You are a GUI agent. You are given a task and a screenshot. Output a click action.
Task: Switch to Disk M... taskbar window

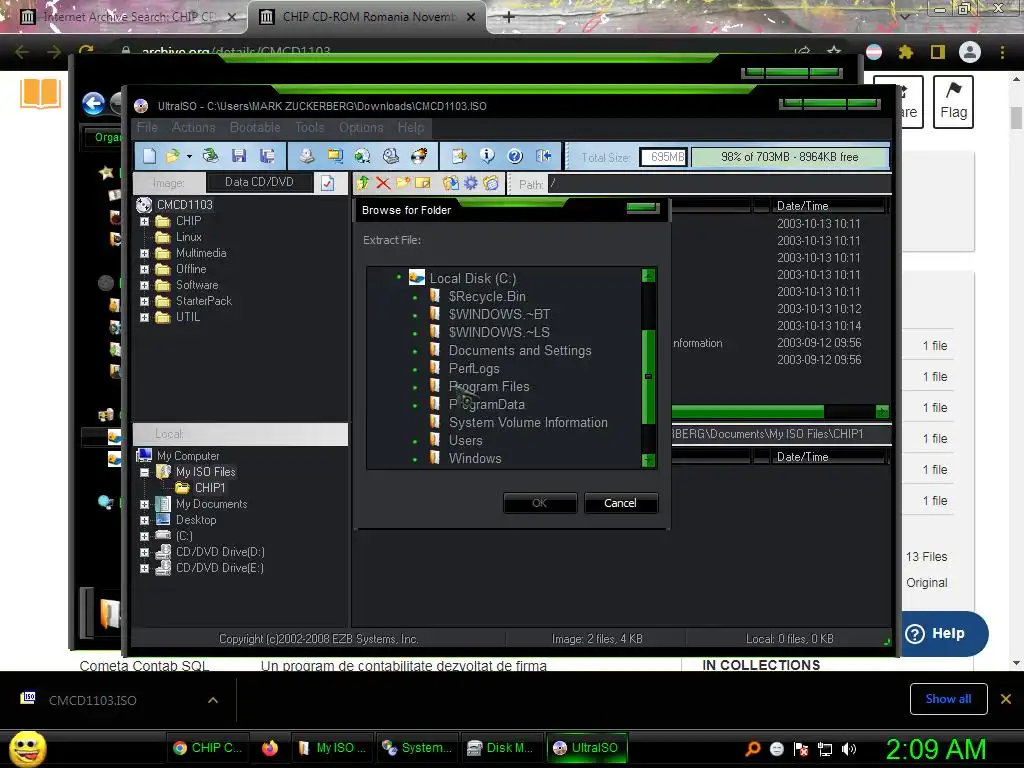click(501, 748)
